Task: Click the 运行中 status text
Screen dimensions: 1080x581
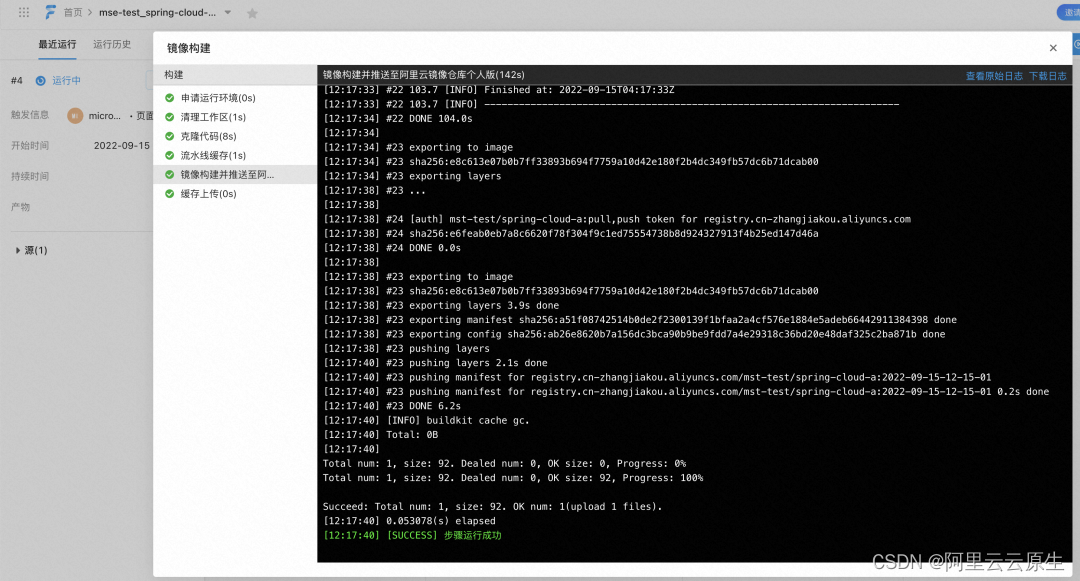Action: point(66,81)
